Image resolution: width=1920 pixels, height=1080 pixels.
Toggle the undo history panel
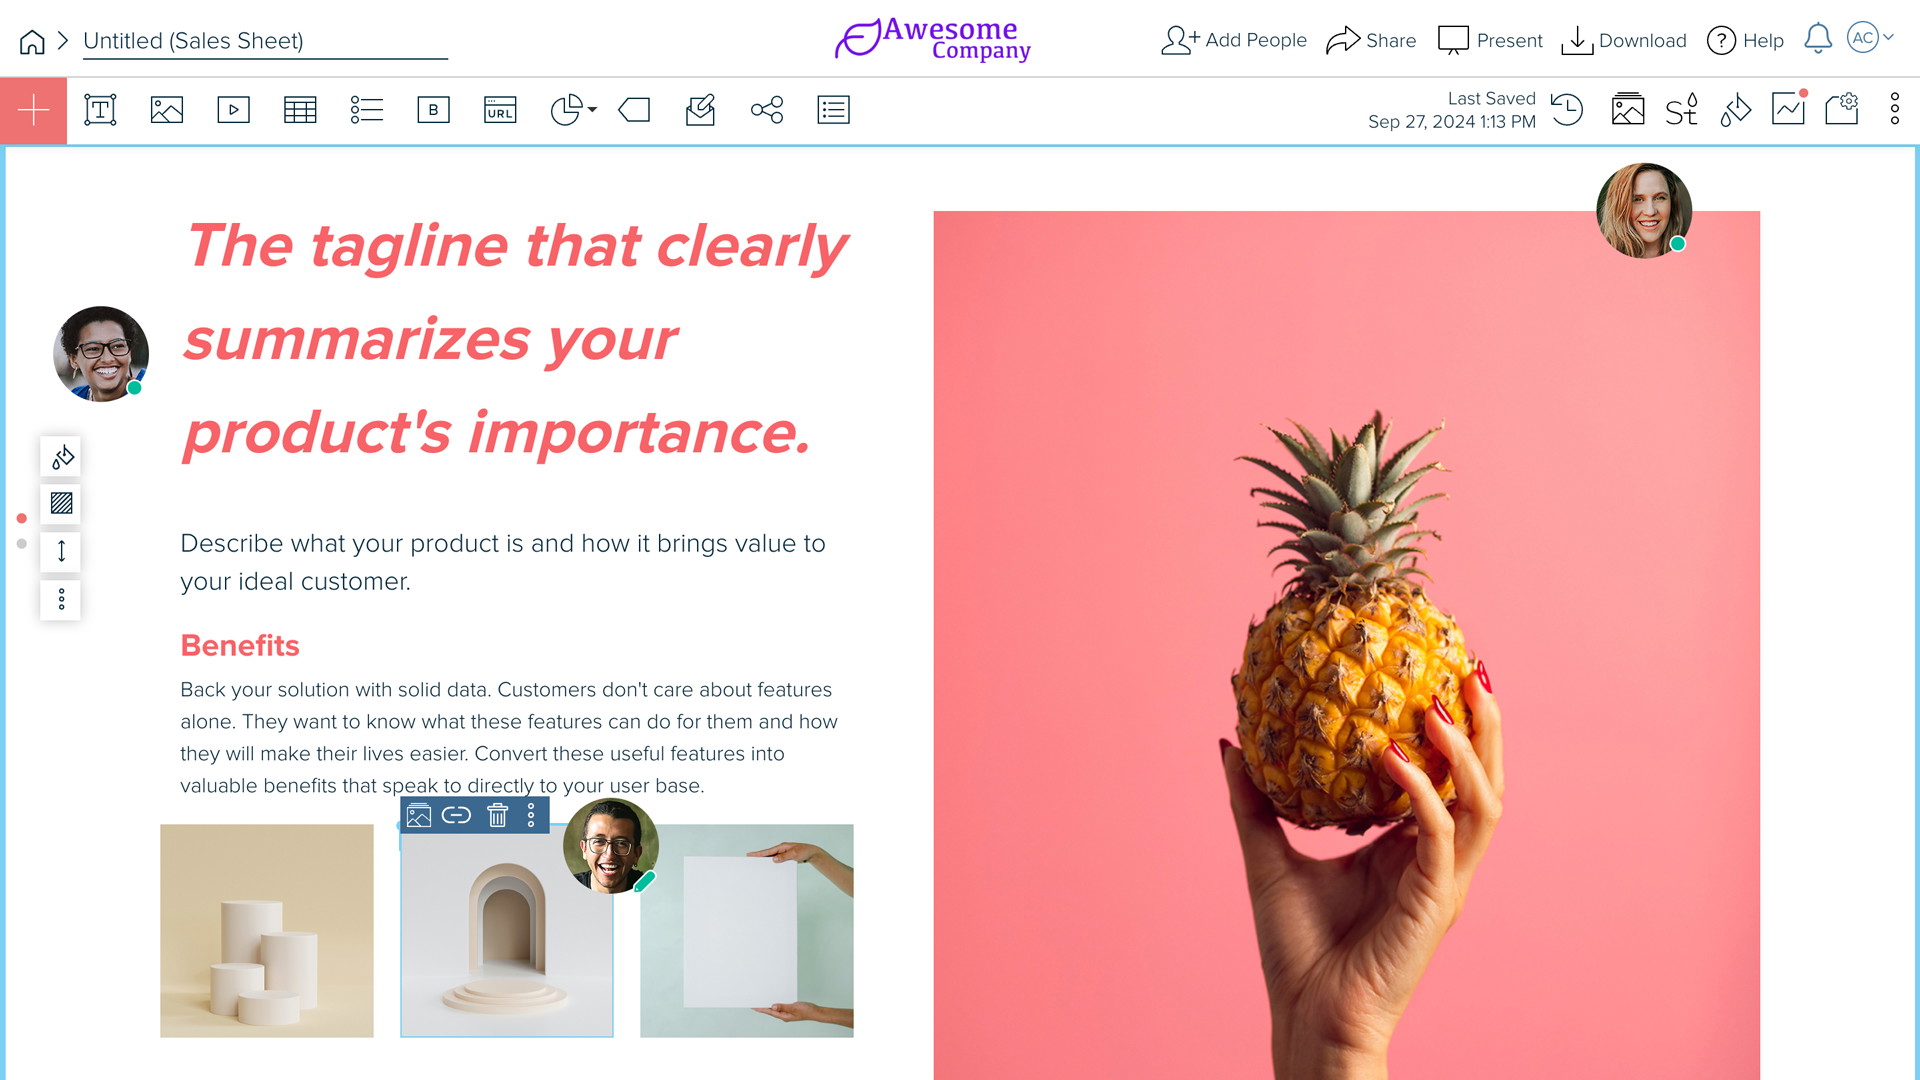coord(1569,108)
